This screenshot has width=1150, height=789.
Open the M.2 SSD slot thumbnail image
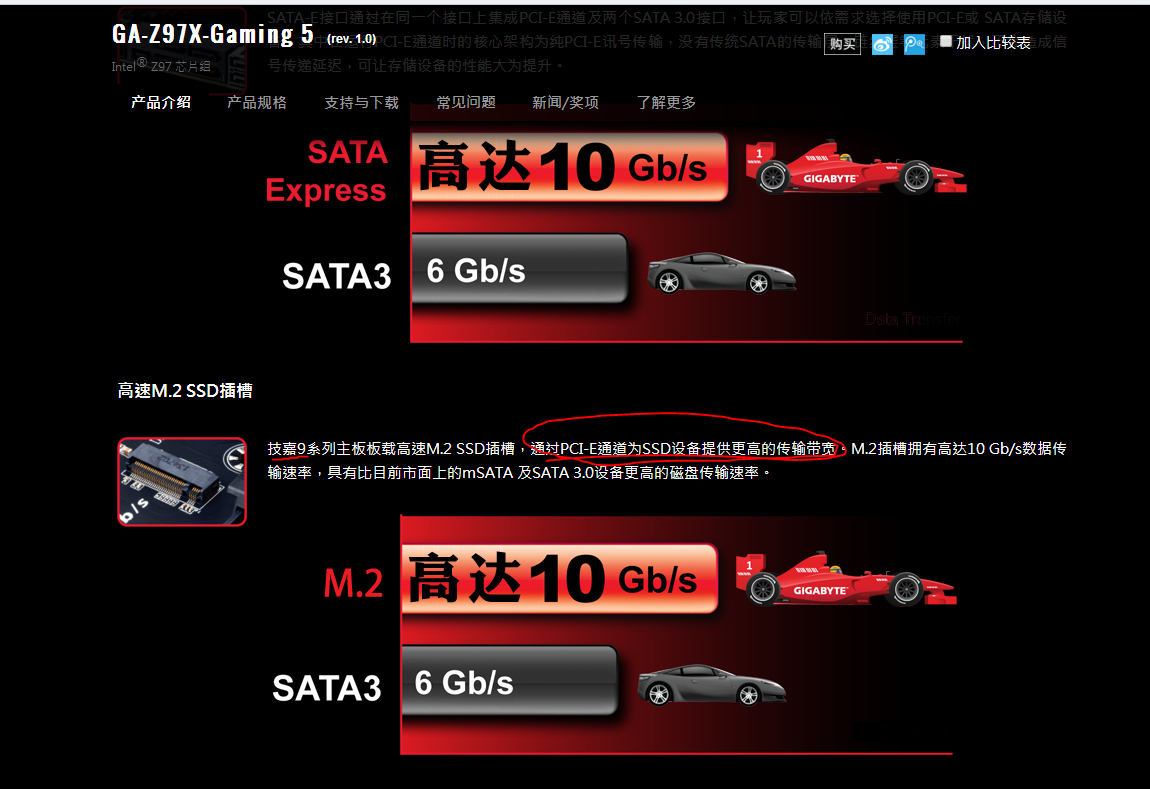(182, 482)
